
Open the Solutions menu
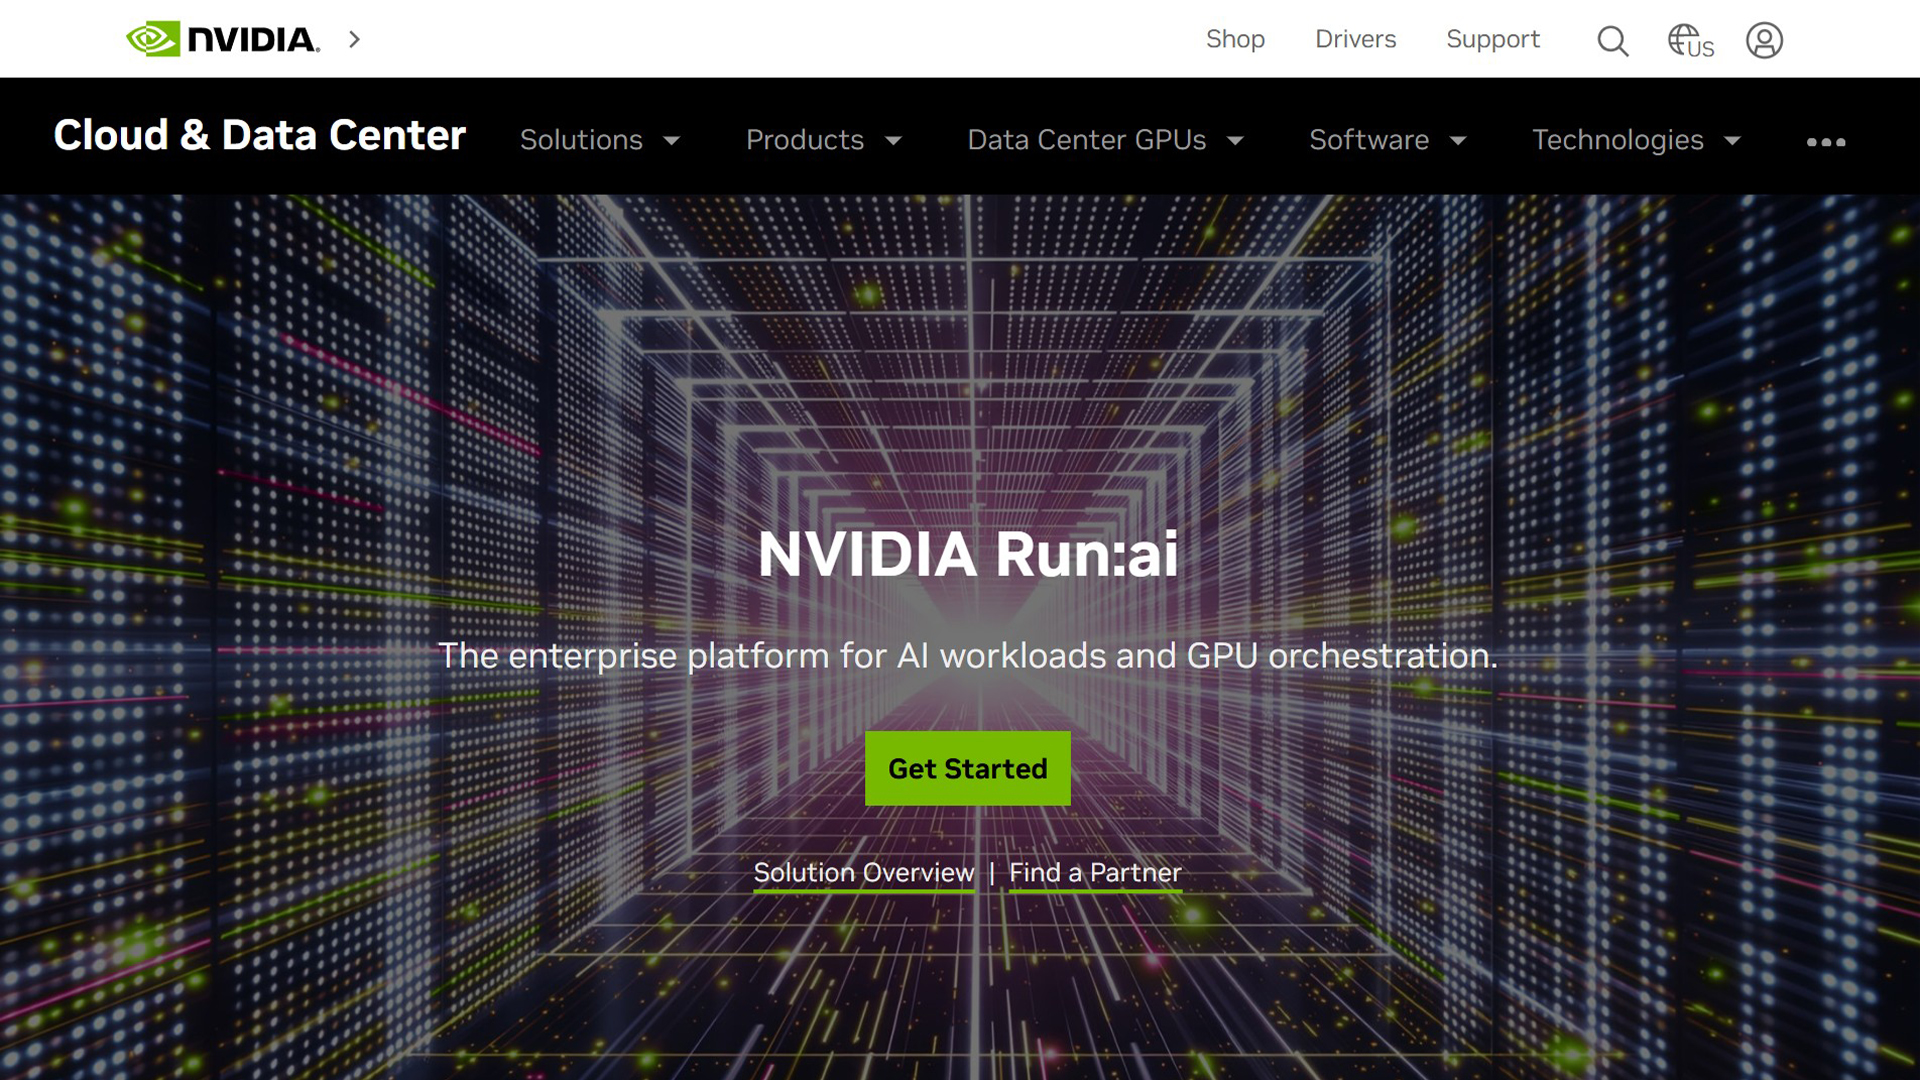pyautogui.click(x=581, y=140)
